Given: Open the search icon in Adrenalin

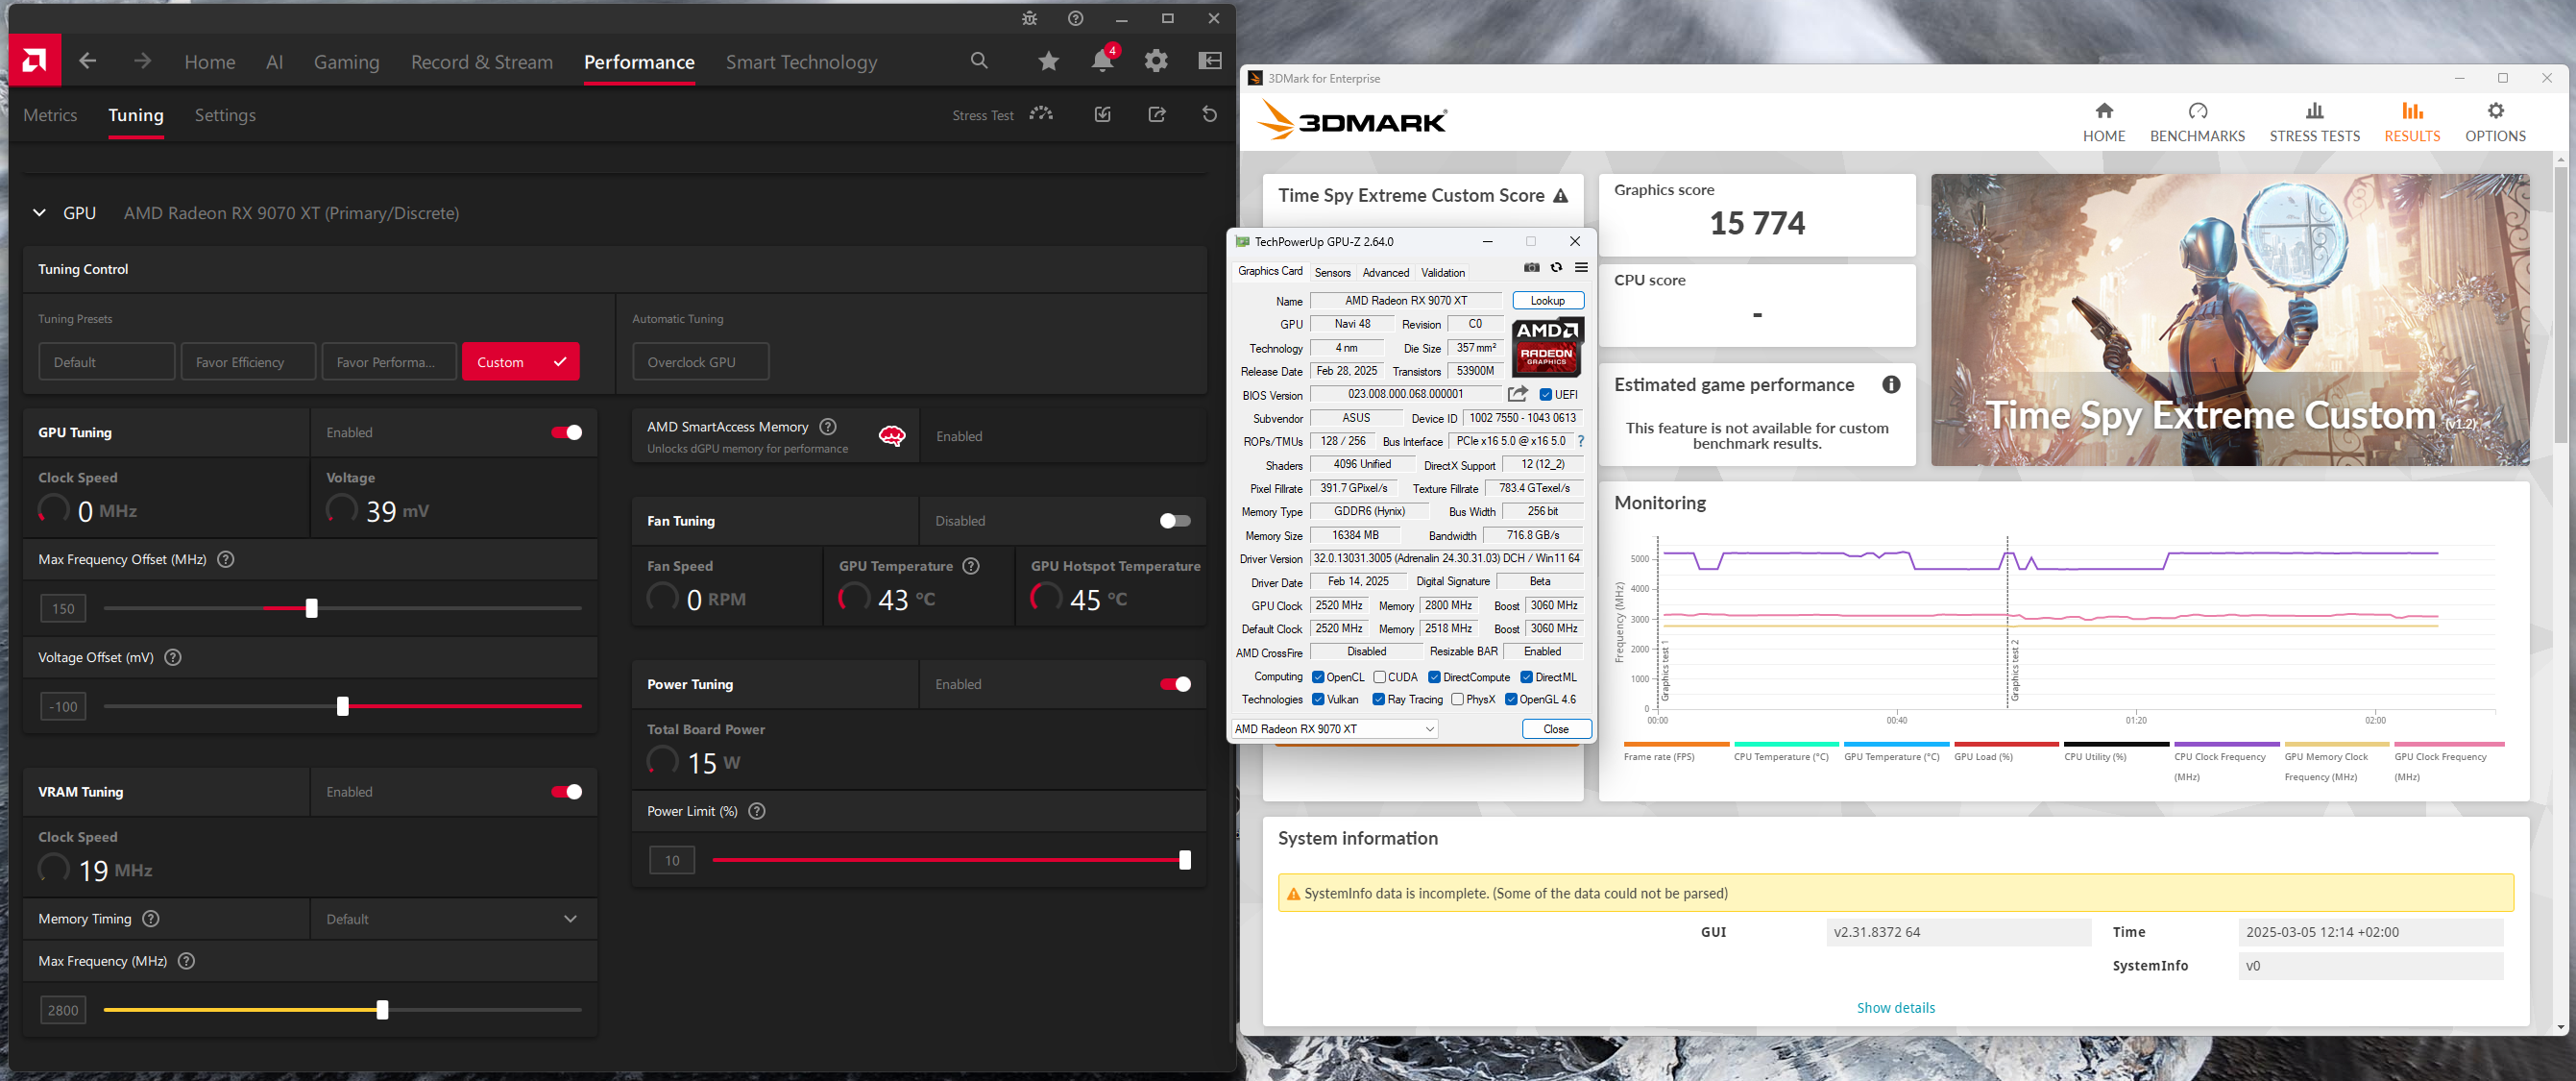Looking at the screenshot, I should (x=979, y=61).
